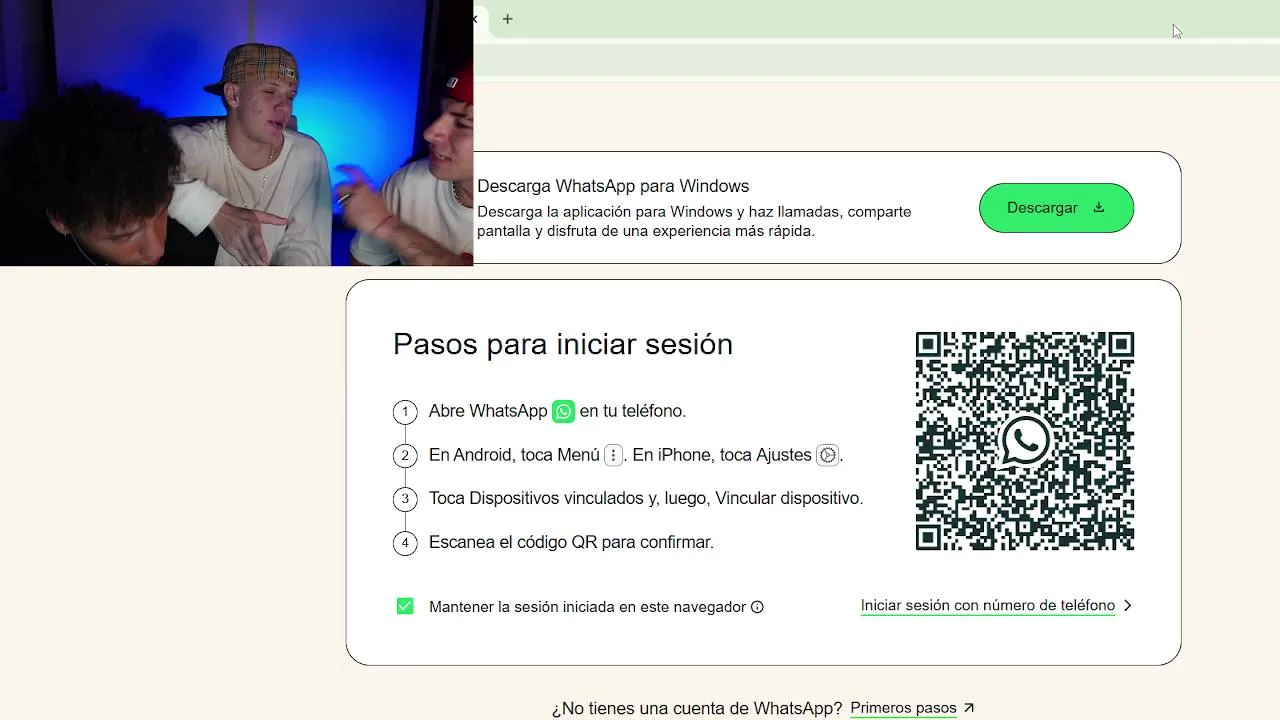Viewport: 1280px width, 720px height.
Task: Click the text Toca Dispositivos vinculados step
Action: (646, 498)
